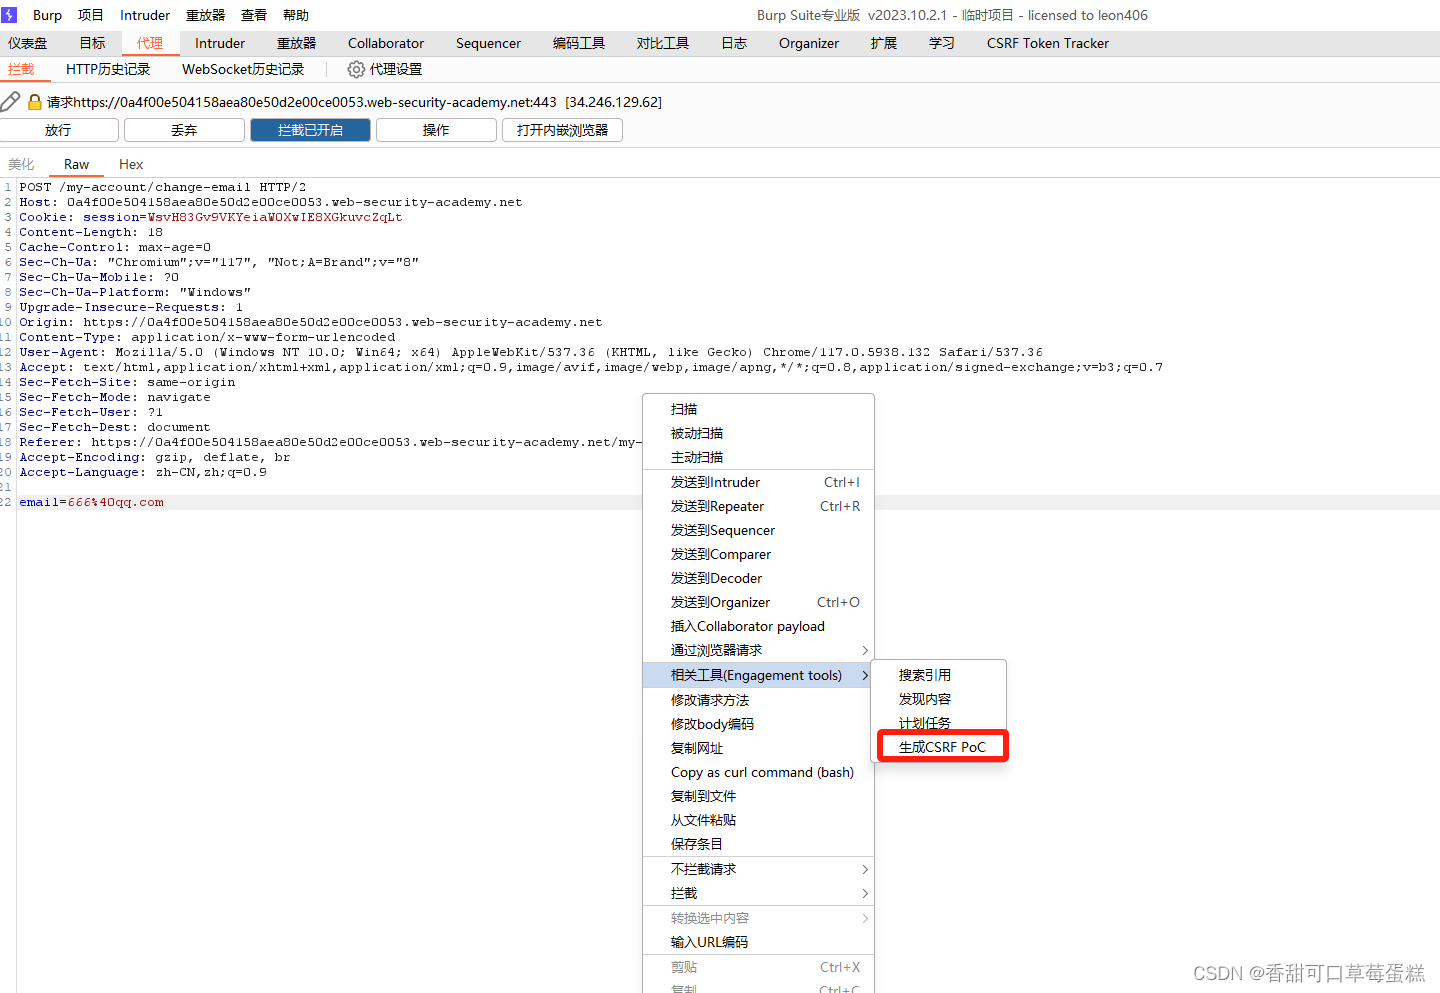Open the HTTP历史记录 sub-tab
This screenshot has height=993, width=1440.
(x=108, y=69)
